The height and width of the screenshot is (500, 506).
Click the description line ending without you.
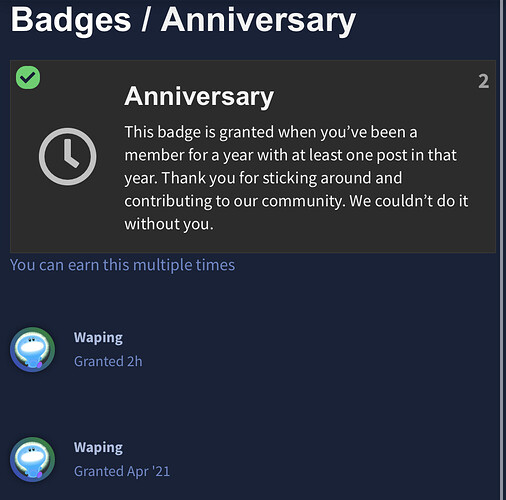(169, 224)
